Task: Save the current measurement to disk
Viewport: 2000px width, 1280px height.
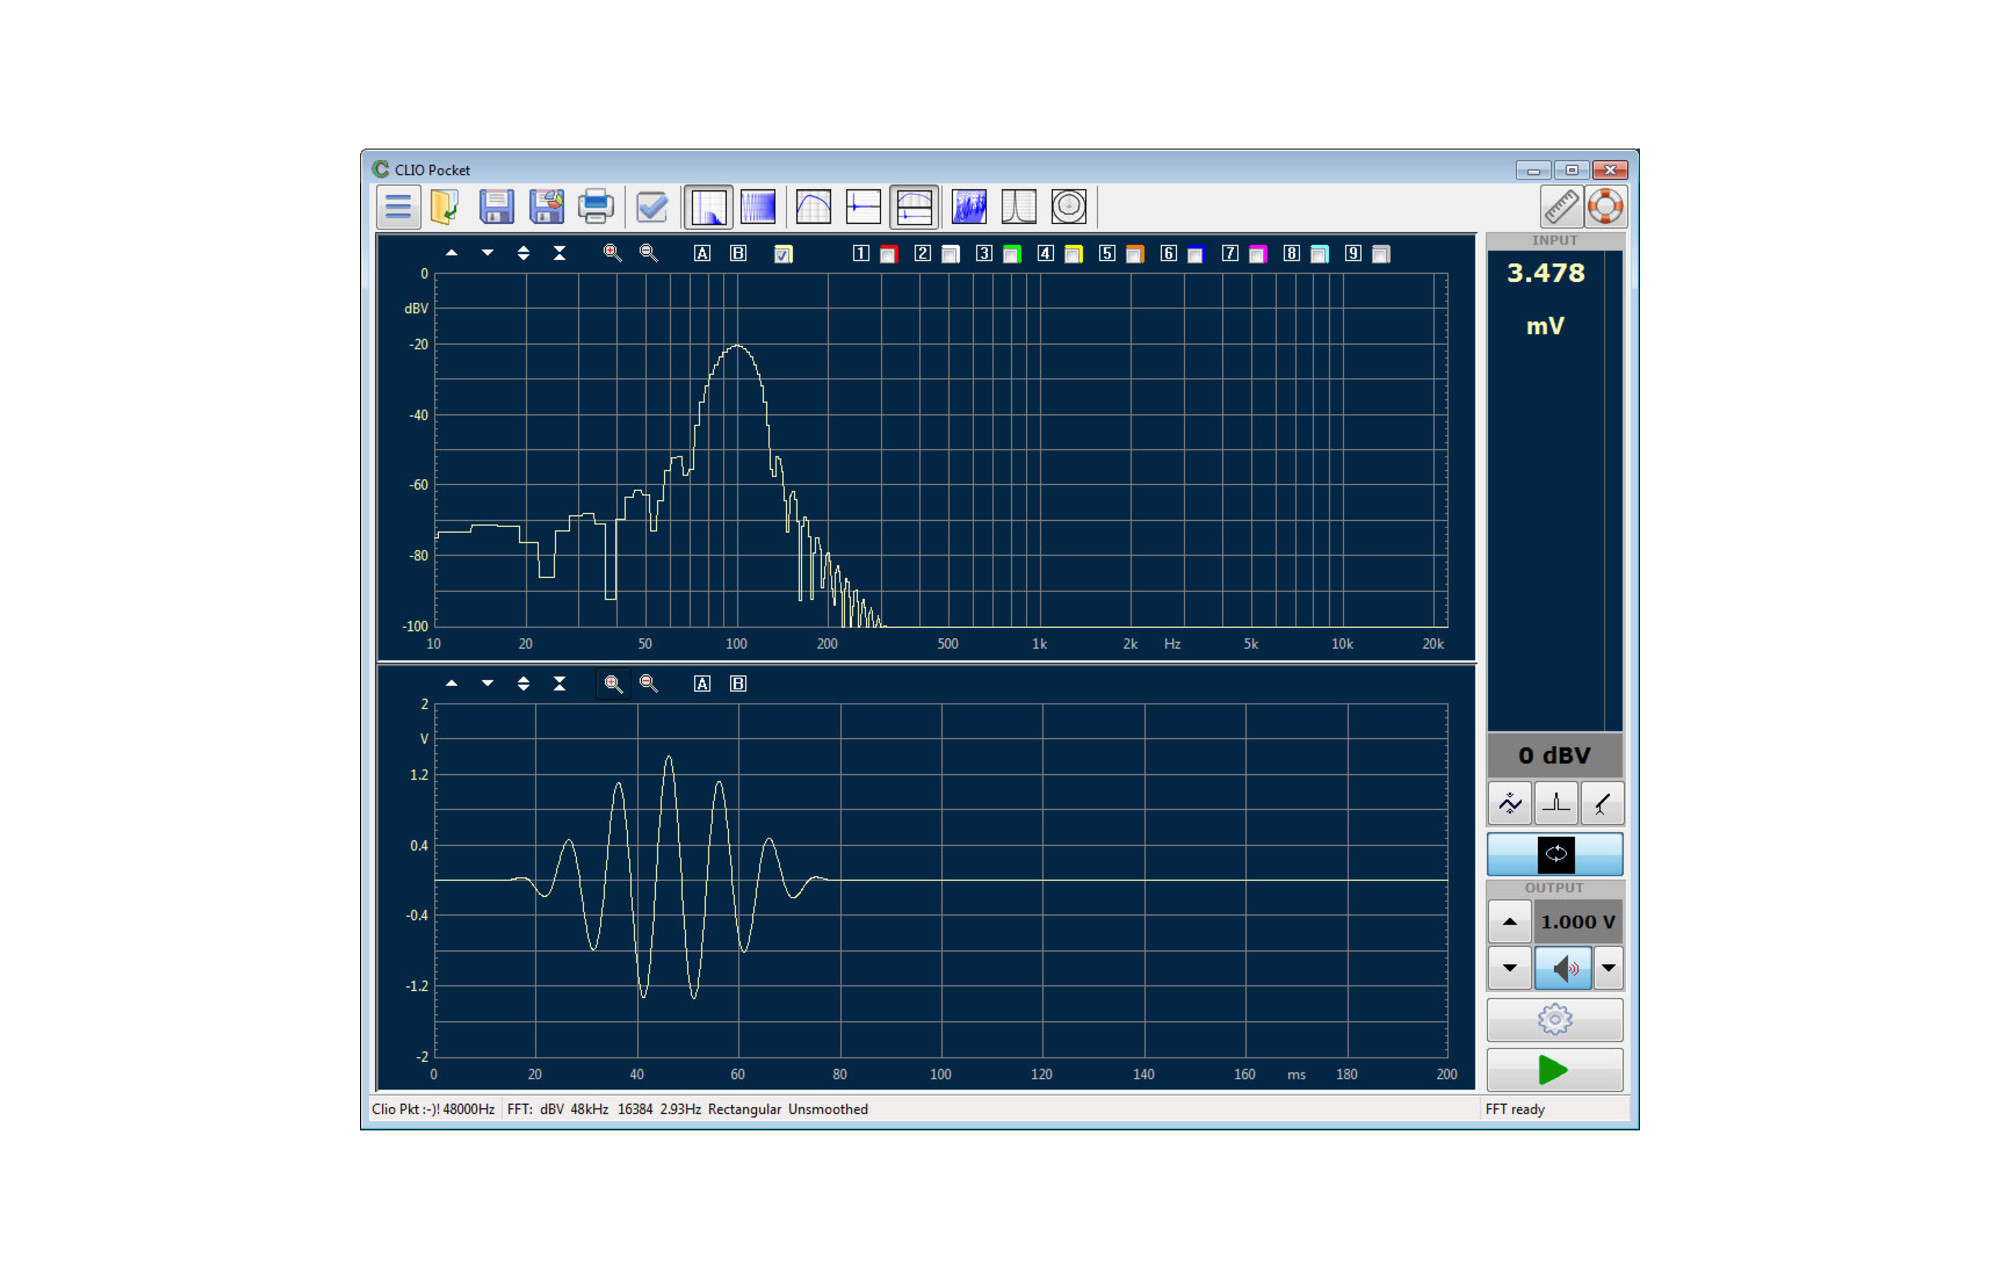Action: click(497, 206)
